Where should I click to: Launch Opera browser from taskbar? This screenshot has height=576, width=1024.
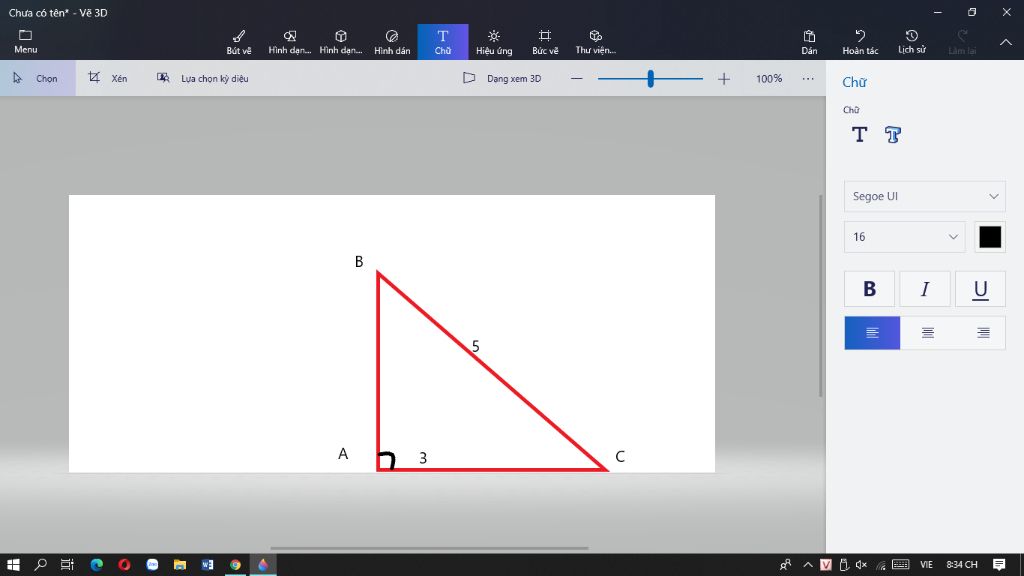pyautogui.click(x=124, y=564)
